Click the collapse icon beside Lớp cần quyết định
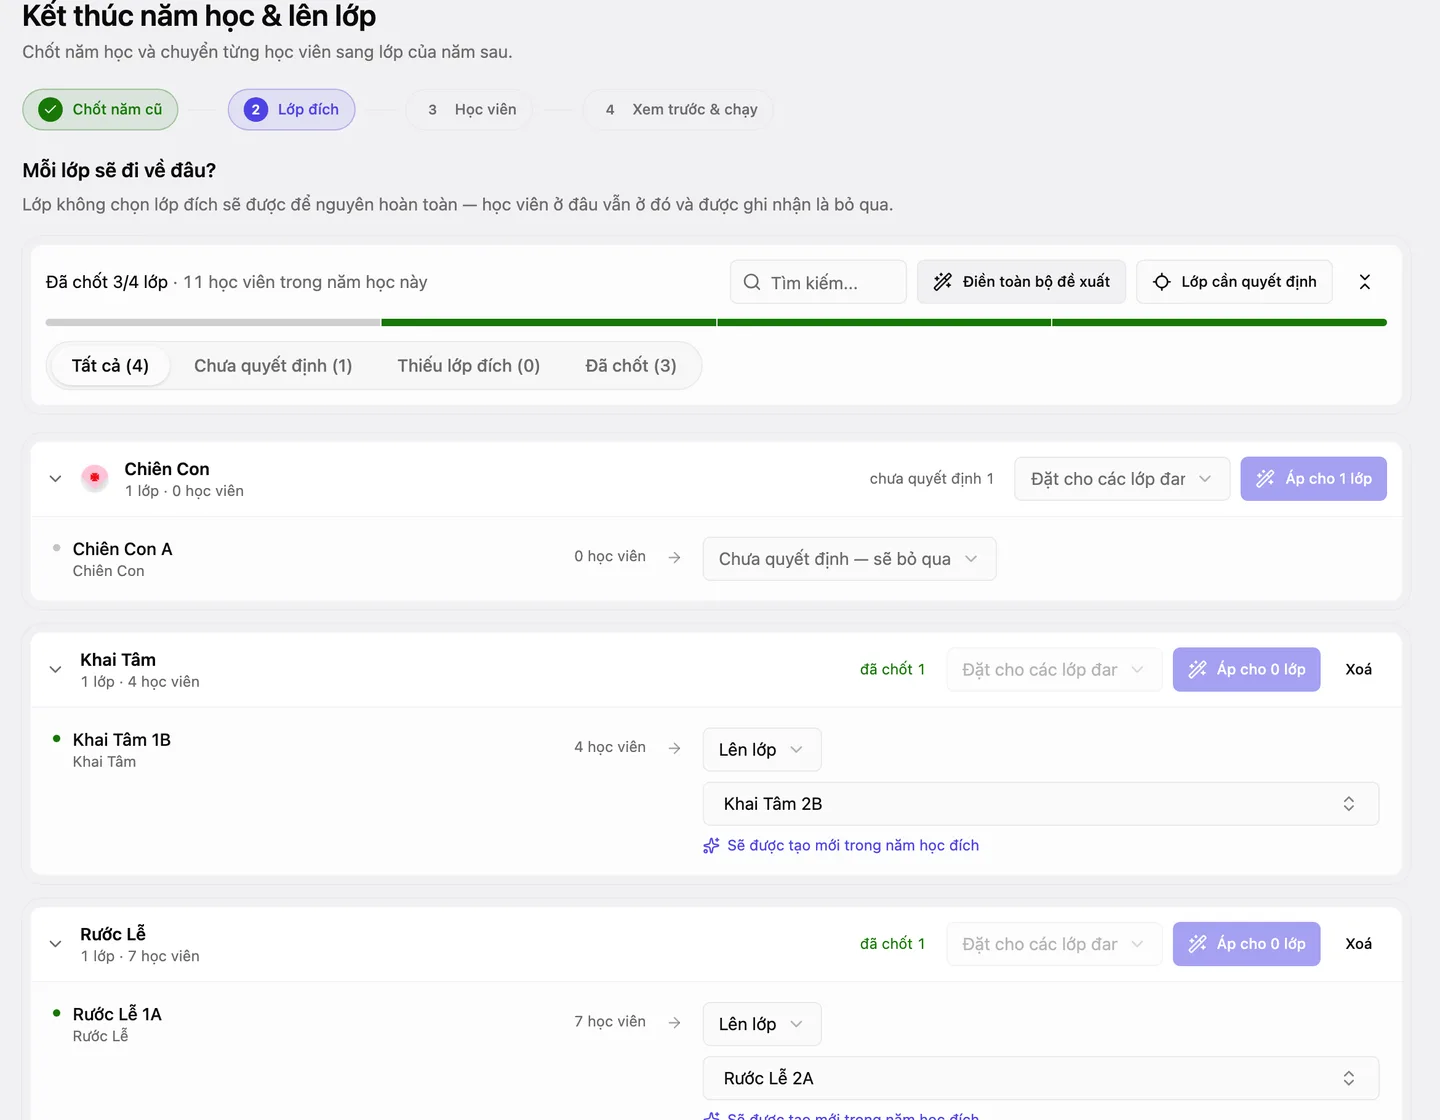The image size is (1440, 1120). point(1365,282)
